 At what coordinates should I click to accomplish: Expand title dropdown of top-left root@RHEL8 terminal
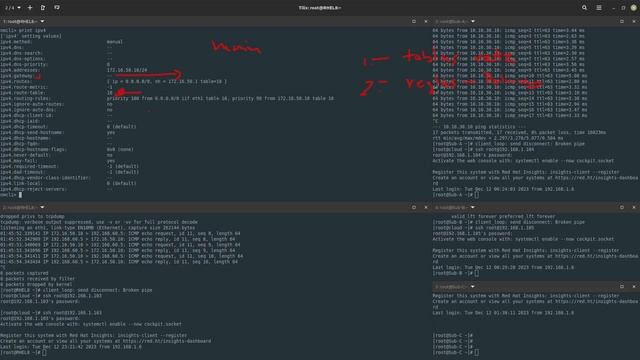point(42,21)
